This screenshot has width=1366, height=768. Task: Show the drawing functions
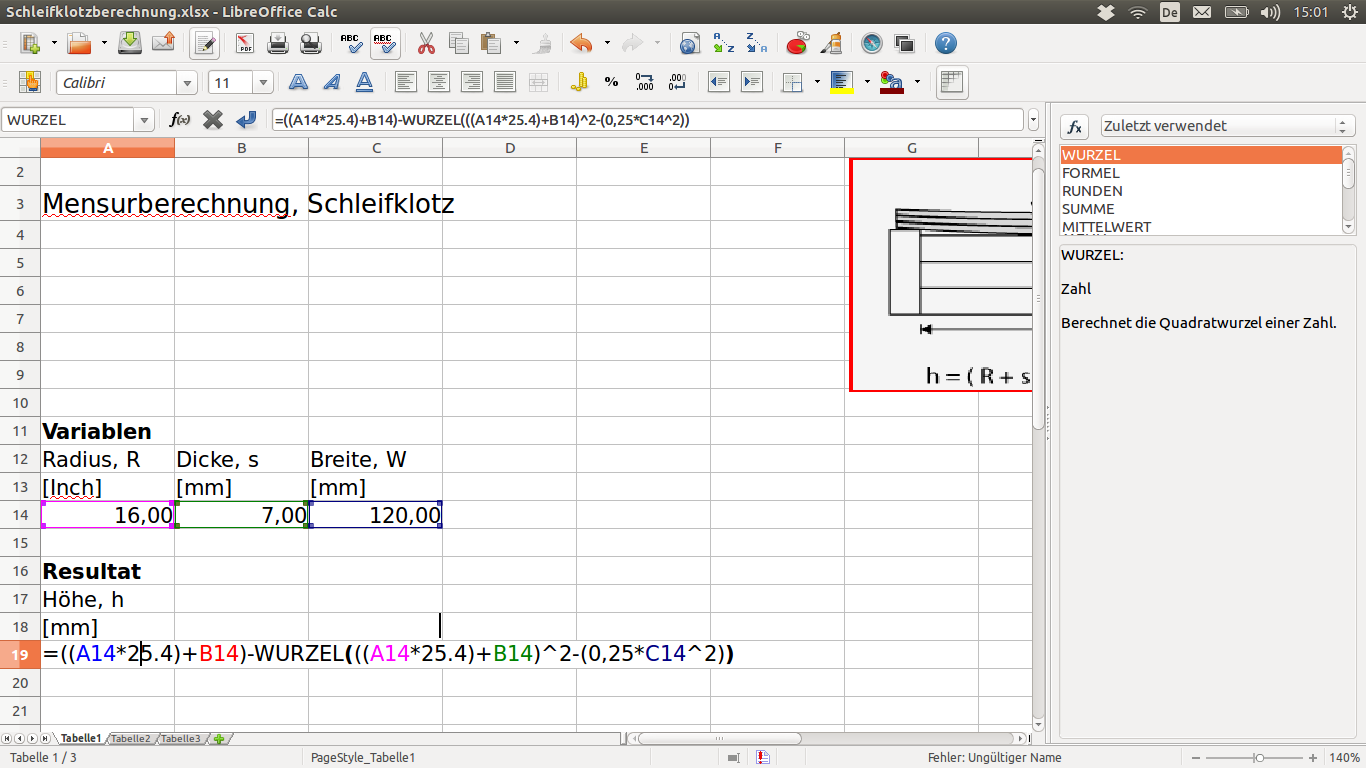pos(830,44)
